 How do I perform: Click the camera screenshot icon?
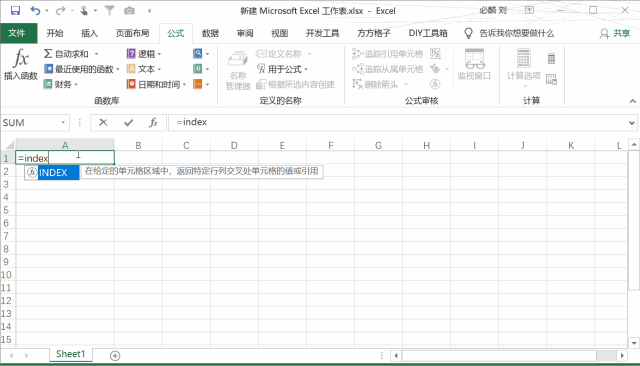129,11
